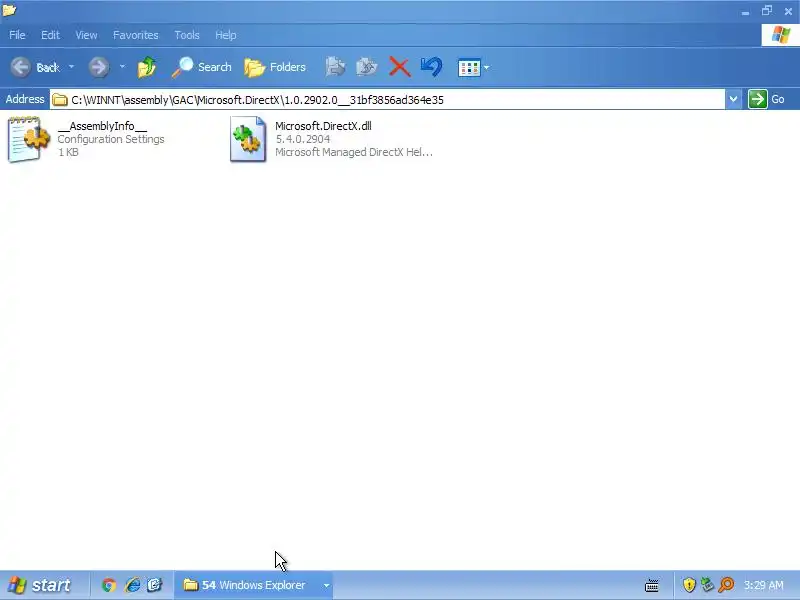800x600 pixels.
Task: Click the title bar folder icon
Action: [x=9, y=10]
